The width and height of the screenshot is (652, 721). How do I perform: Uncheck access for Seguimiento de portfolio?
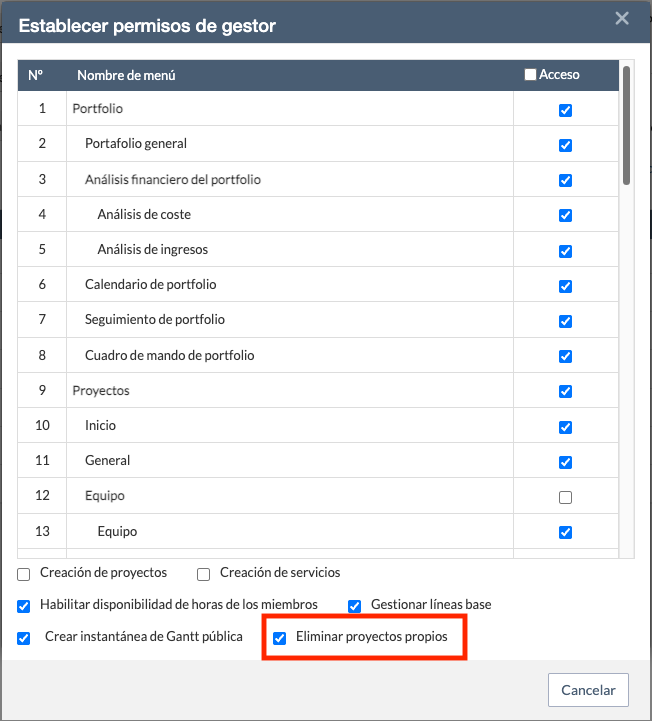(x=566, y=321)
